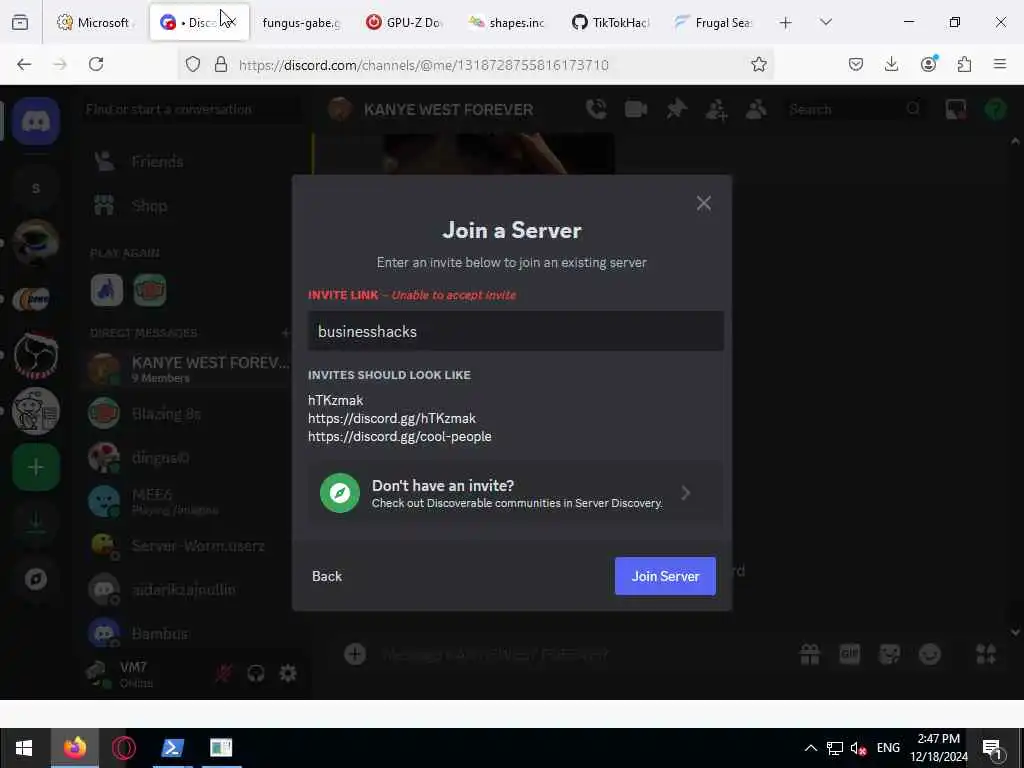Image resolution: width=1024 pixels, height=768 pixels.
Task: Open the emoji picker
Action: pos(929,654)
